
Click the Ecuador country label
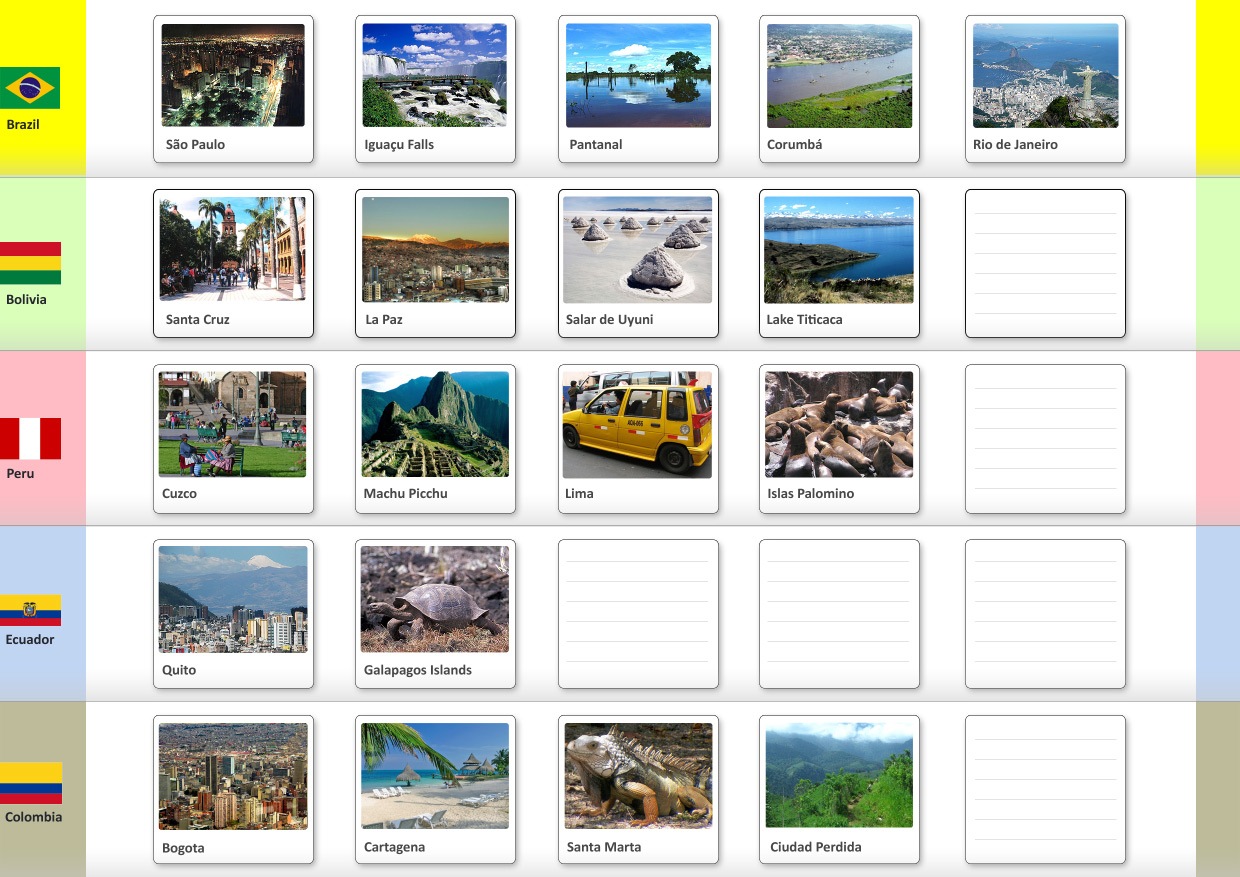[x=30, y=639]
